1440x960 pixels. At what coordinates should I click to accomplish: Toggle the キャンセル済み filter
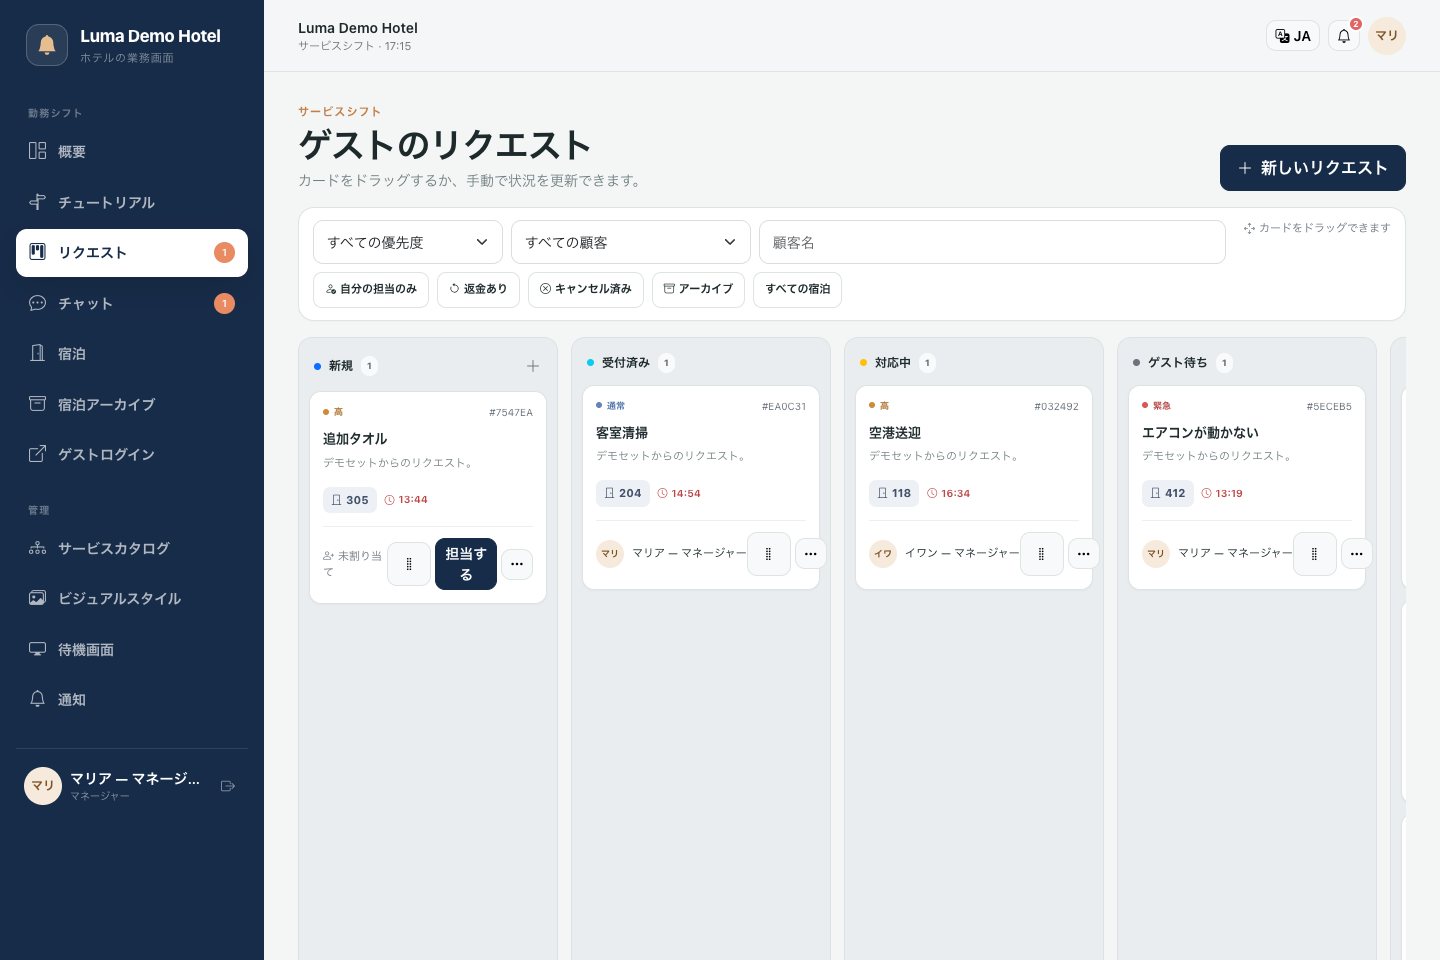586,289
